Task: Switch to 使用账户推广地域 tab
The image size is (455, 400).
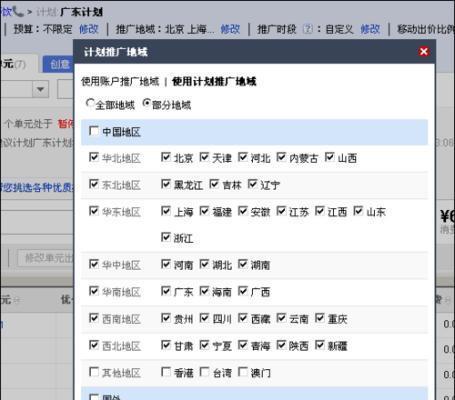Action: 120,81
